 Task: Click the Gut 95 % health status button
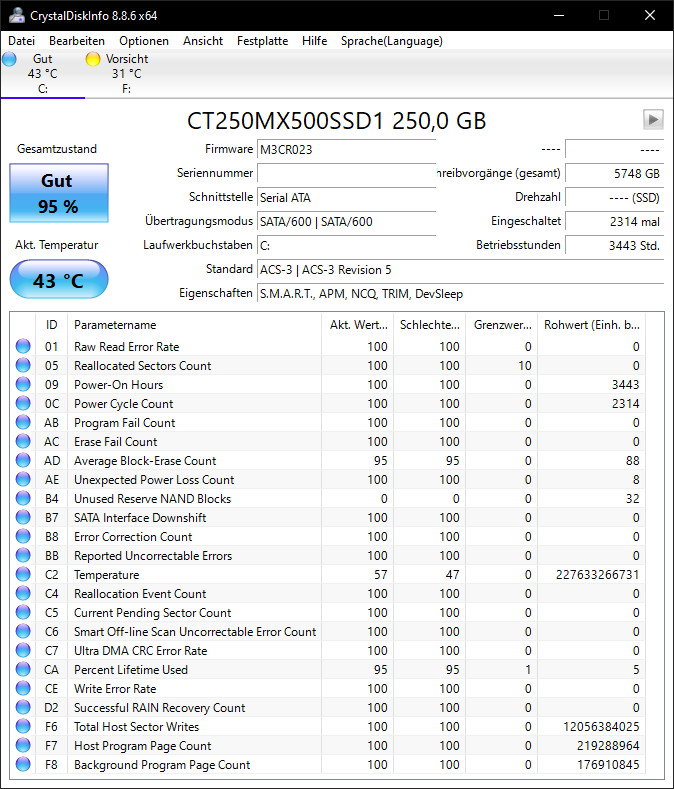pos(59,193)
